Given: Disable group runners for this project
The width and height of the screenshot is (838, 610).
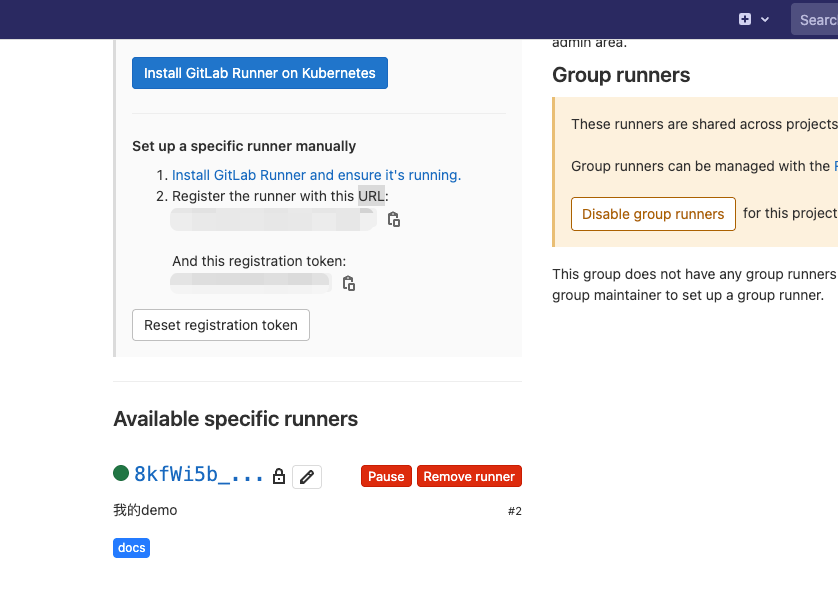Looking at the screenshot, I should (x=653, y=214).
